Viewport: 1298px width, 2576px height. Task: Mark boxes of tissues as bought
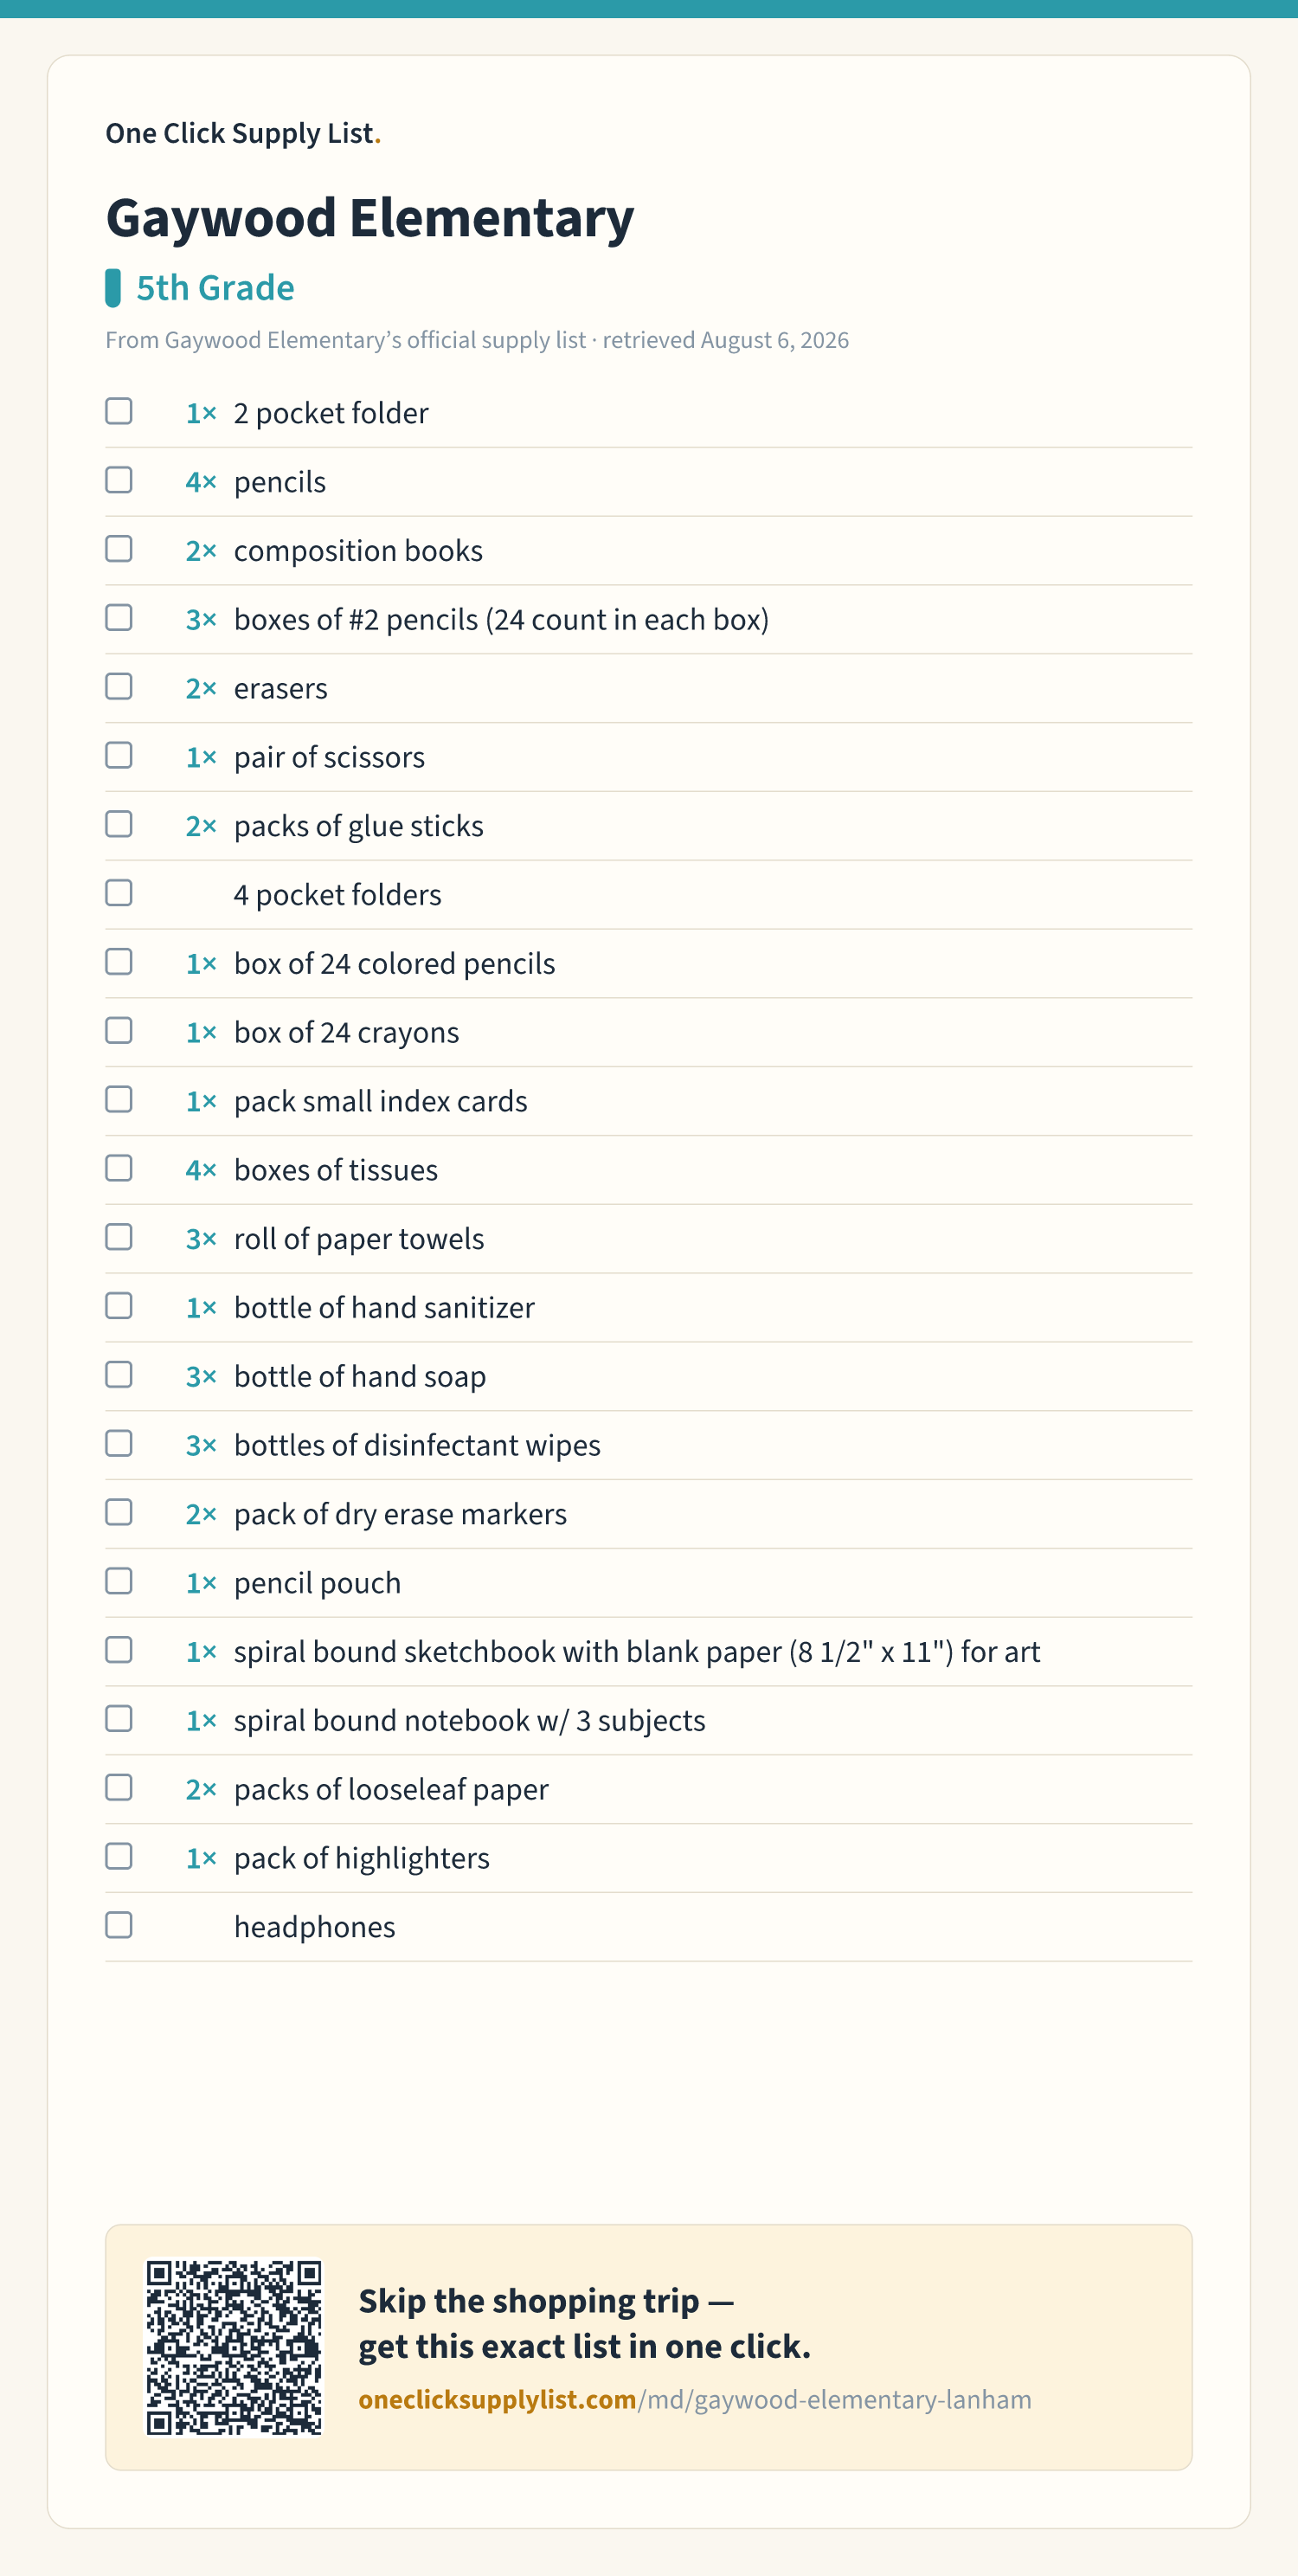119,1168
